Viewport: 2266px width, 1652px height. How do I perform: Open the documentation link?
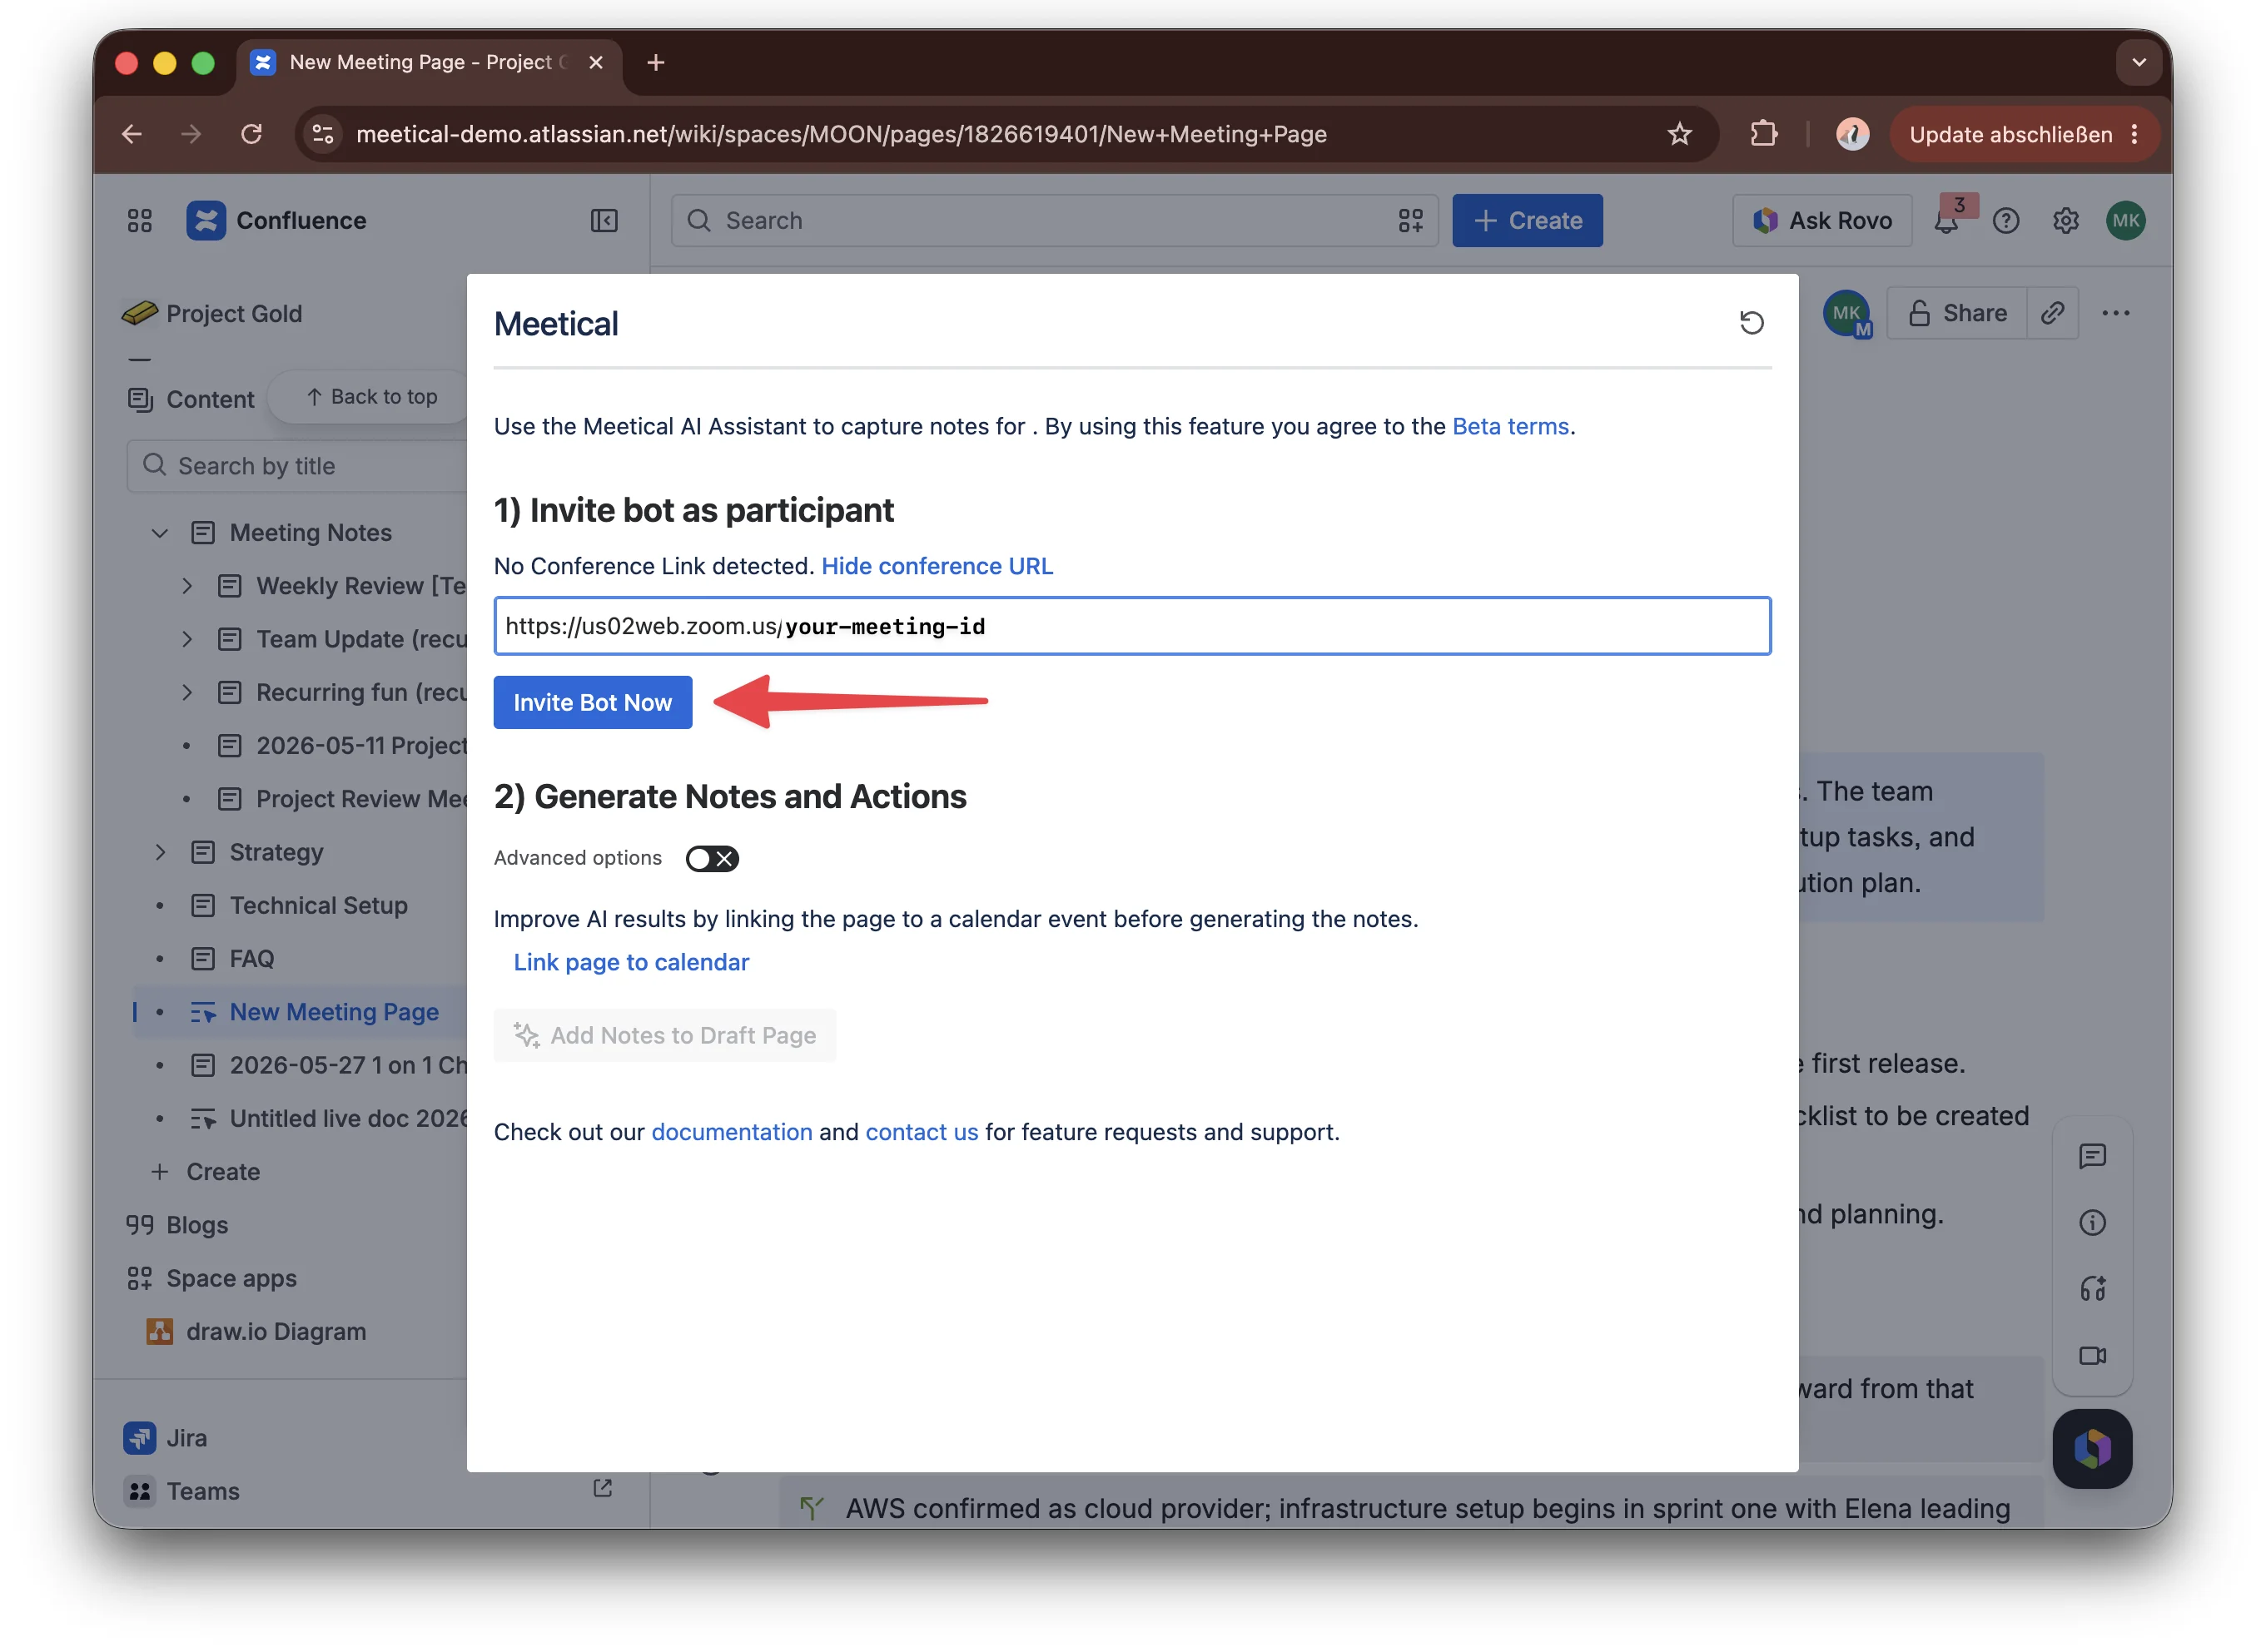click(x=732, y=1131)
